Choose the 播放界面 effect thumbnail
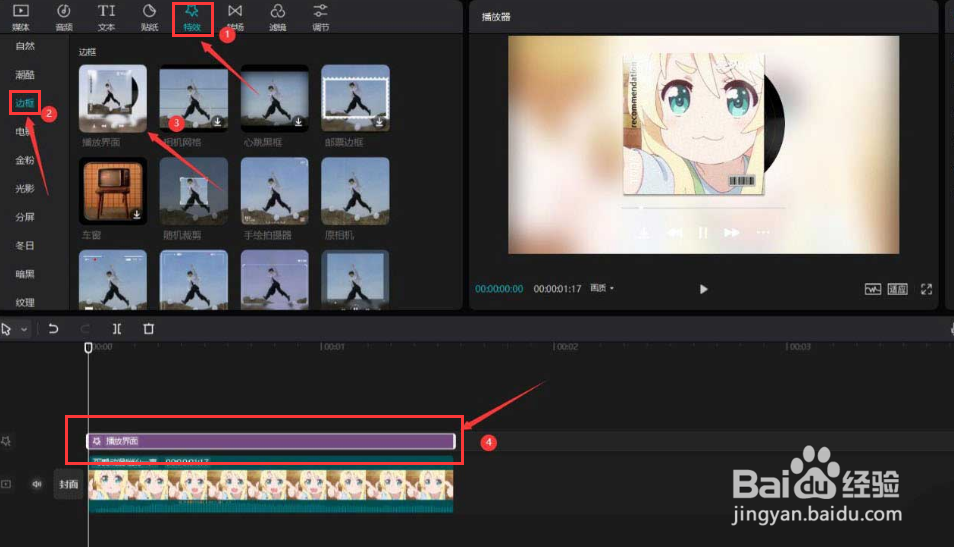Screen dimensions: 954x547 click(x=113, y=98)
